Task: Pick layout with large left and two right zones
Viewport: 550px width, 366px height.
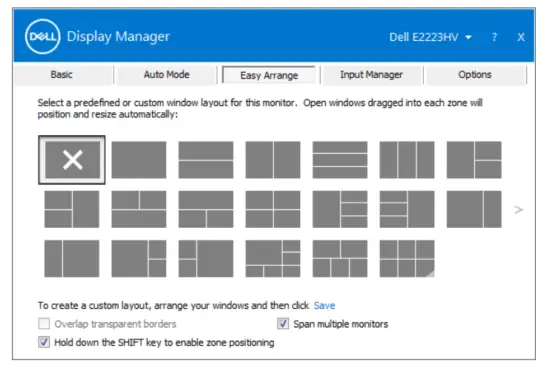Action: [x=474, y=160]
